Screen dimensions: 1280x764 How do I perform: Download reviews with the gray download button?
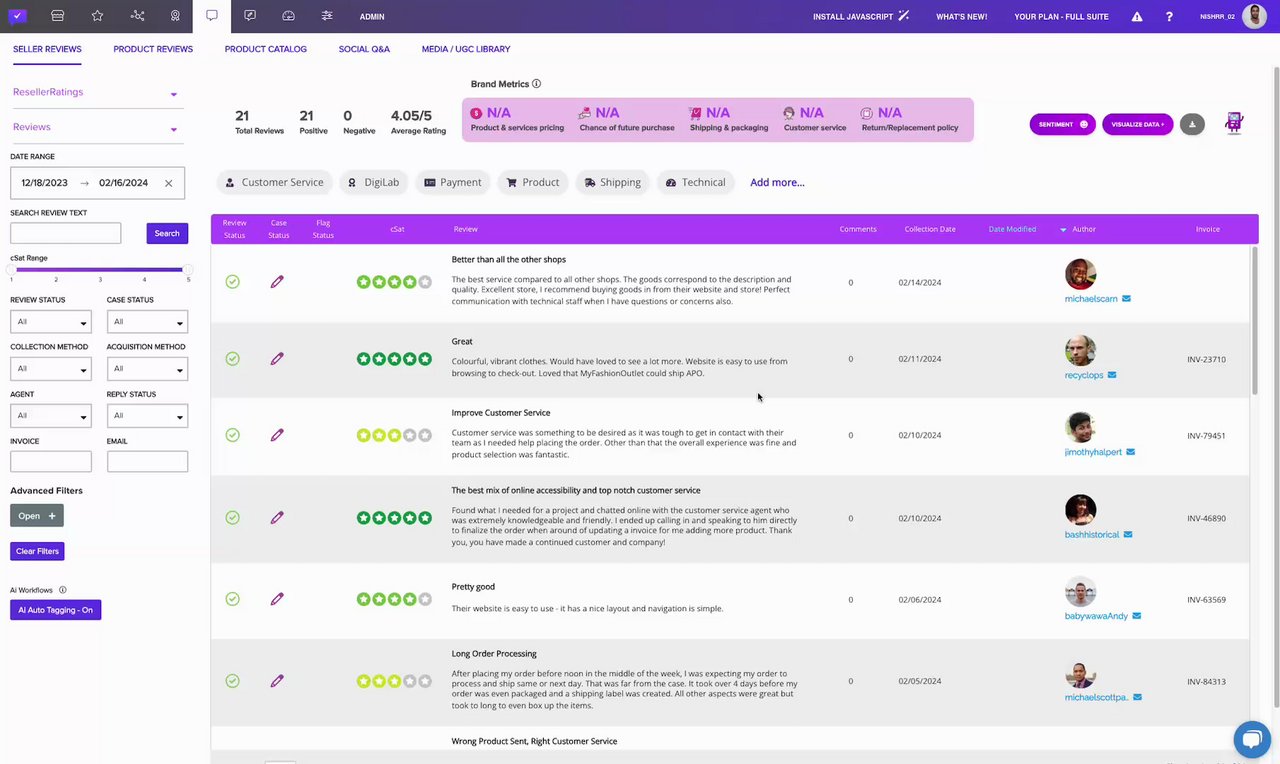[1192, 124]
